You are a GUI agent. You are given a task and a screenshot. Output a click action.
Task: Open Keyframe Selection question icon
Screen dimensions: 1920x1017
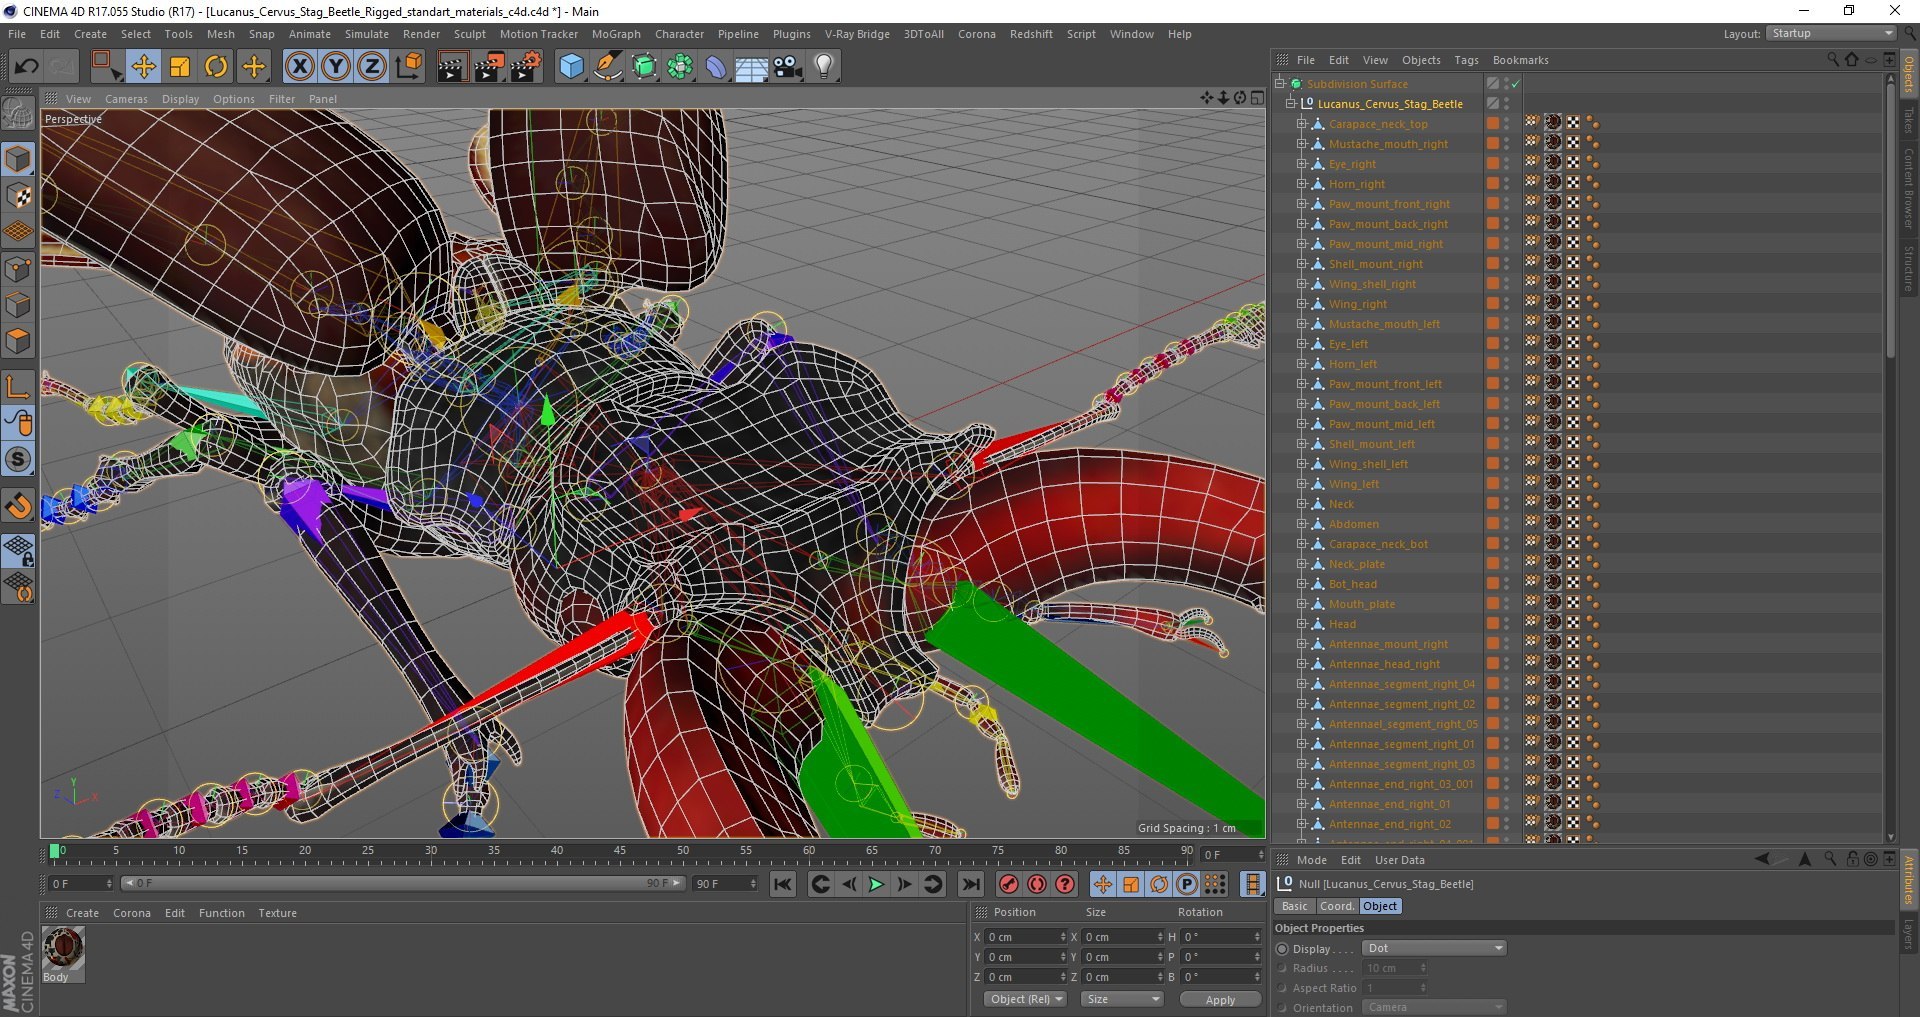pos(1066,884)
